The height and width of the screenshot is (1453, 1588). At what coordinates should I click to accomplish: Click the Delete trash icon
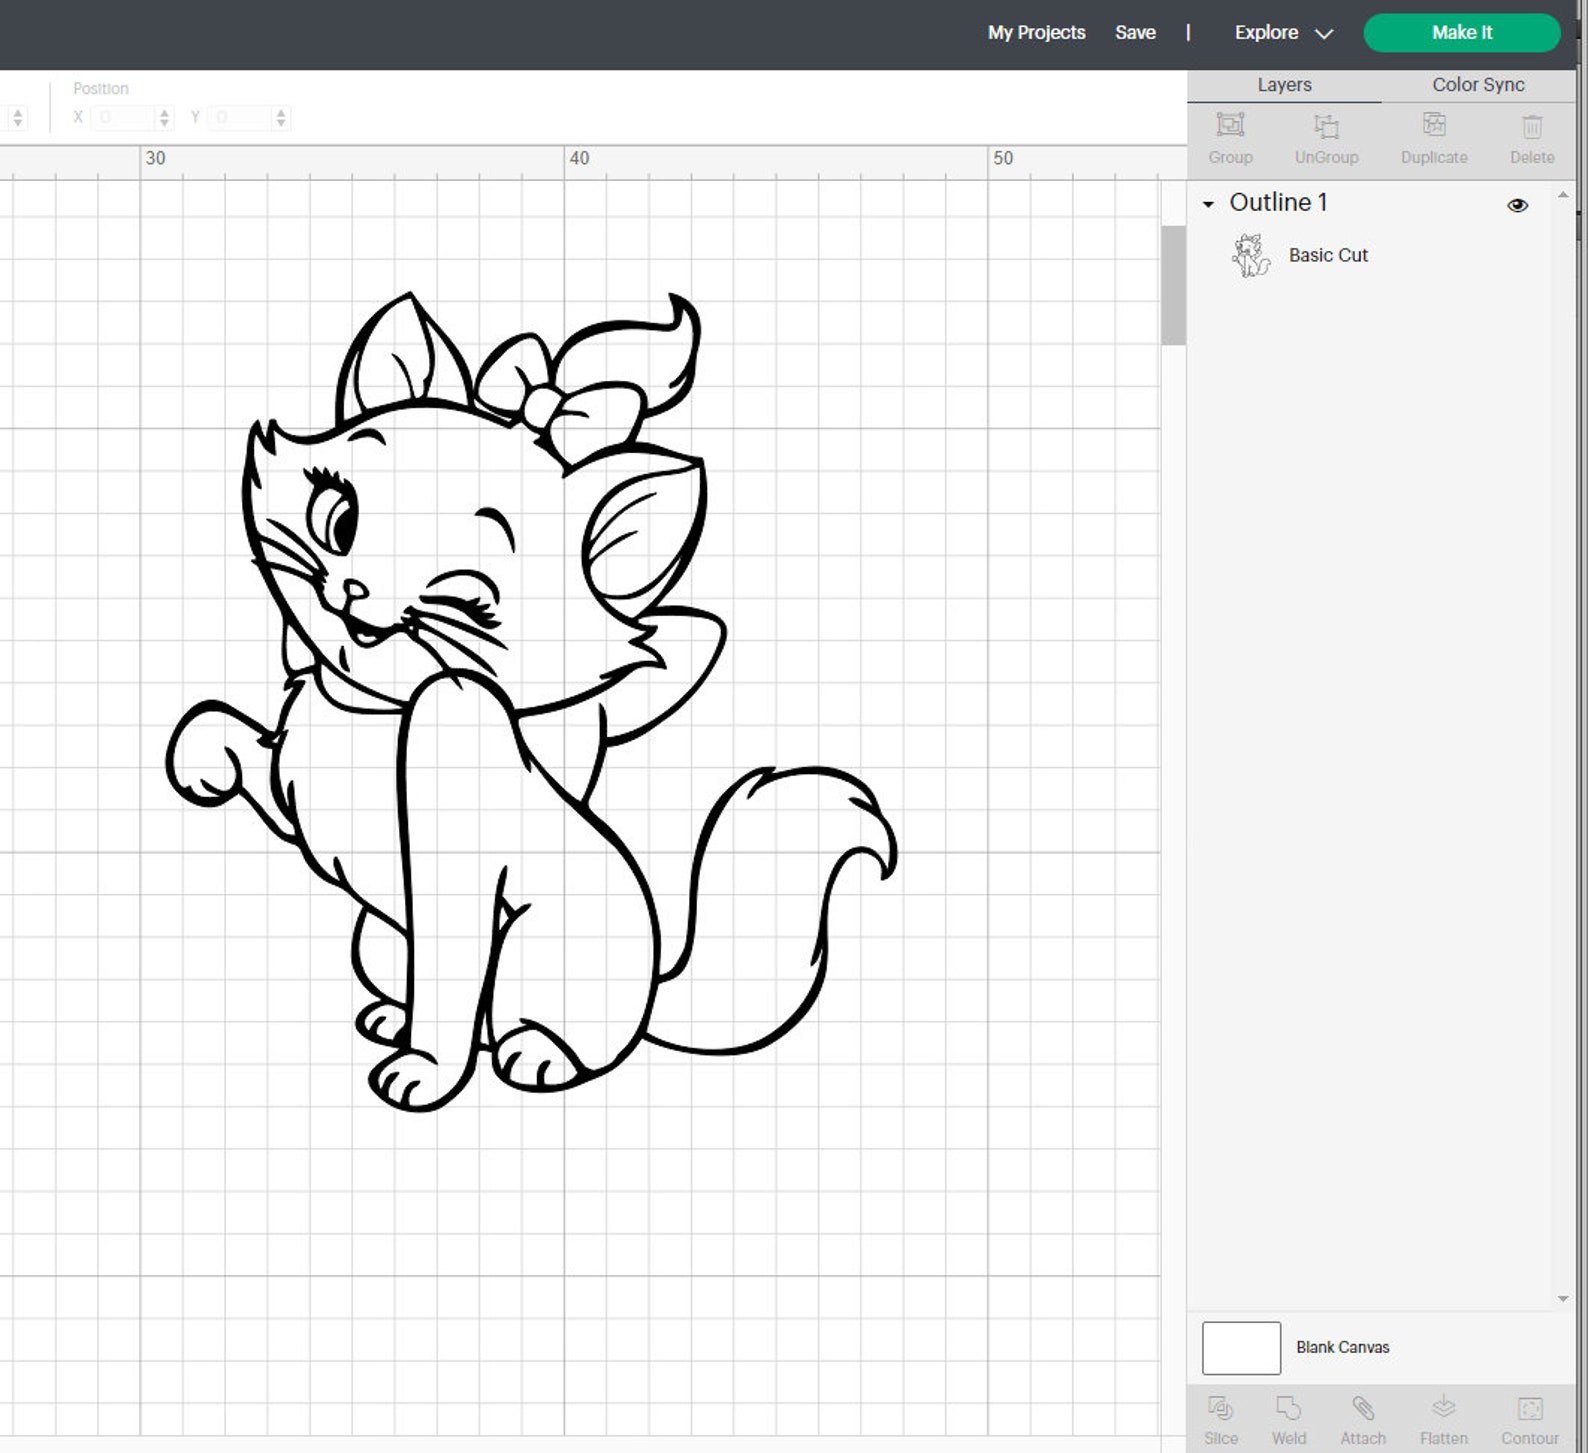1532,126
